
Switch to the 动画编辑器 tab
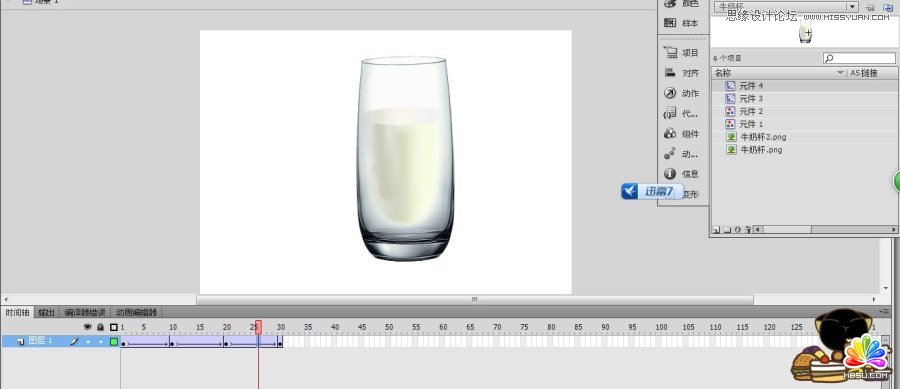(137, 313)
